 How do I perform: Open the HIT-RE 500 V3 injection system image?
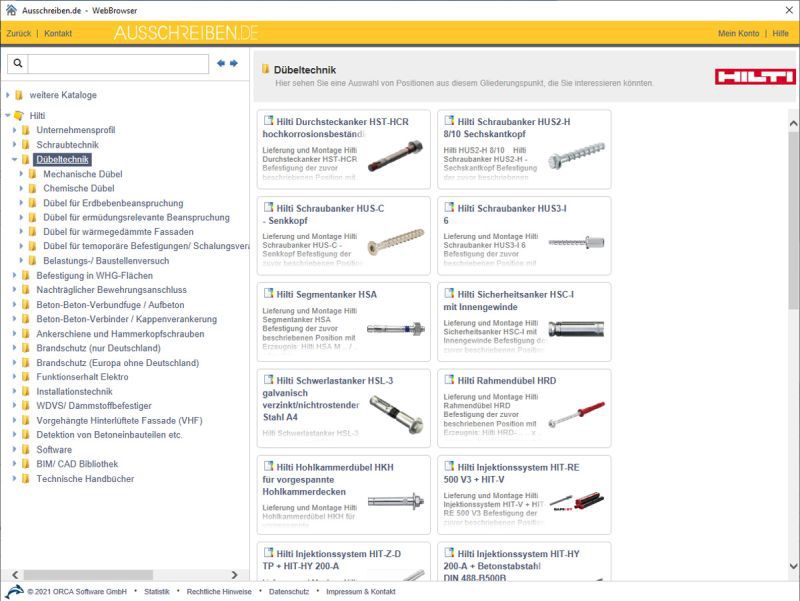577,502
